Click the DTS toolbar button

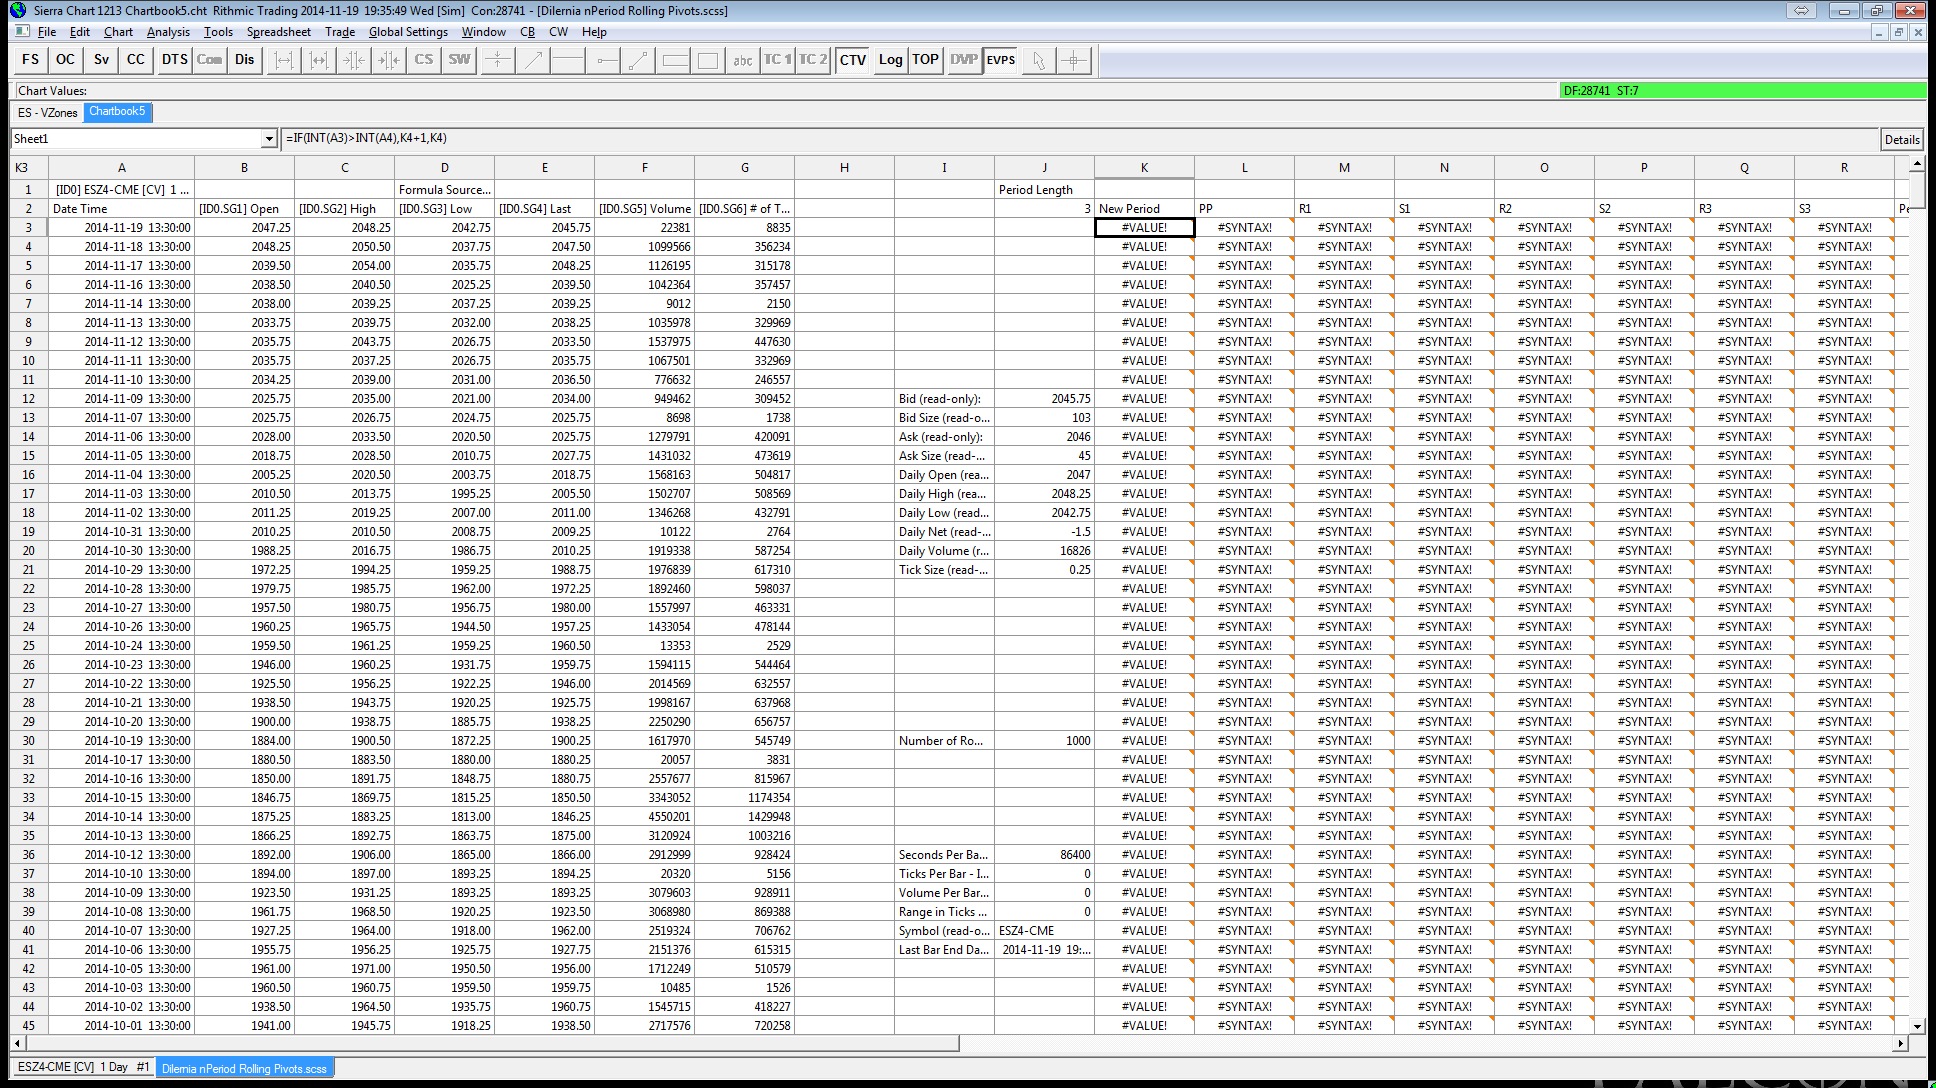click(174, 60)
